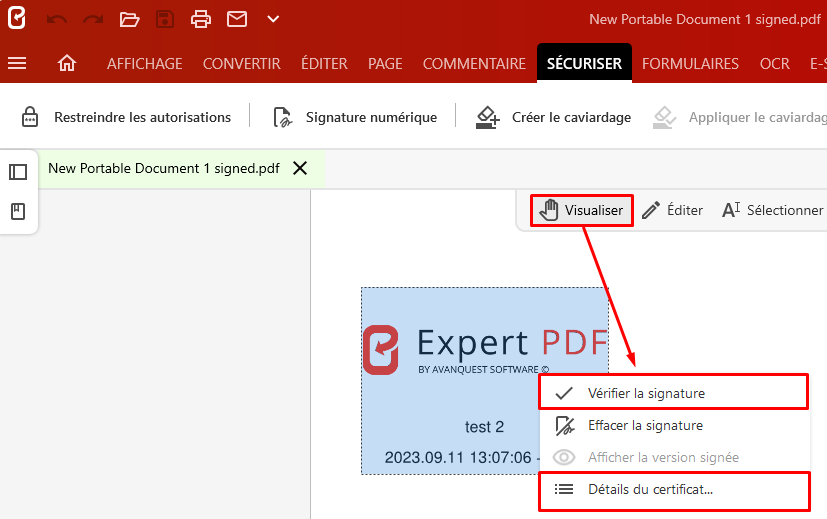Select Créer le caviardage
This screenshot has height=519, width=827.
click(553, 117)
